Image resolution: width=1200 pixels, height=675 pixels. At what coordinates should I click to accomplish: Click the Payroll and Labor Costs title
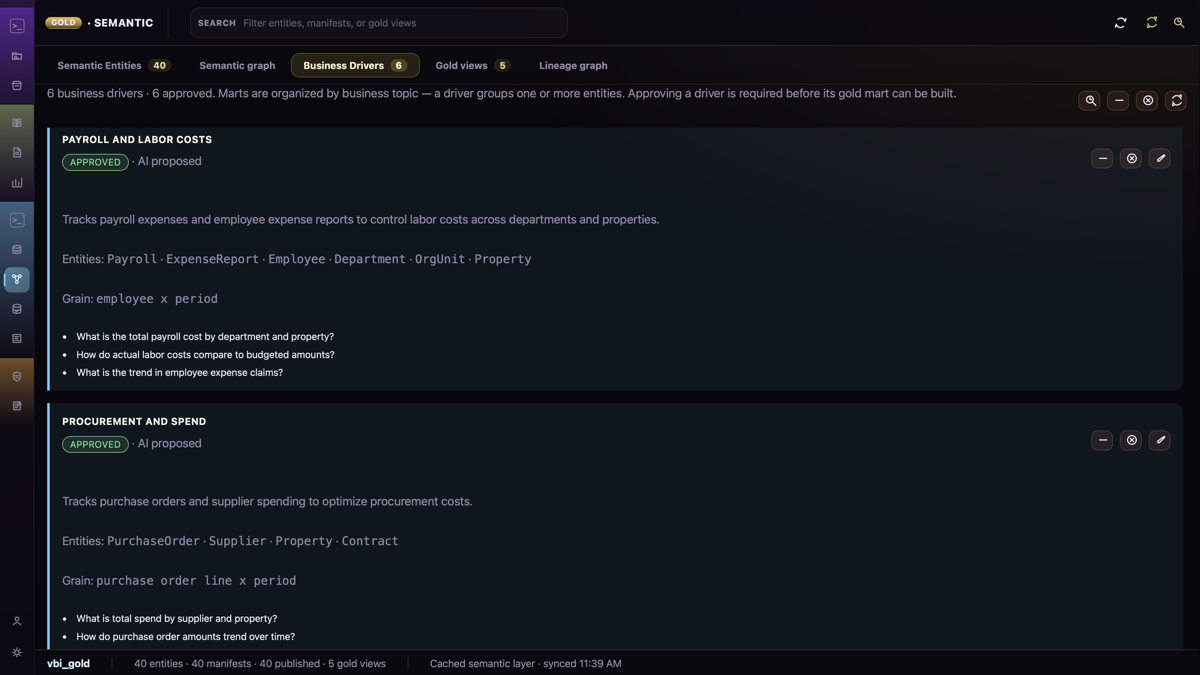click(137, 140)
